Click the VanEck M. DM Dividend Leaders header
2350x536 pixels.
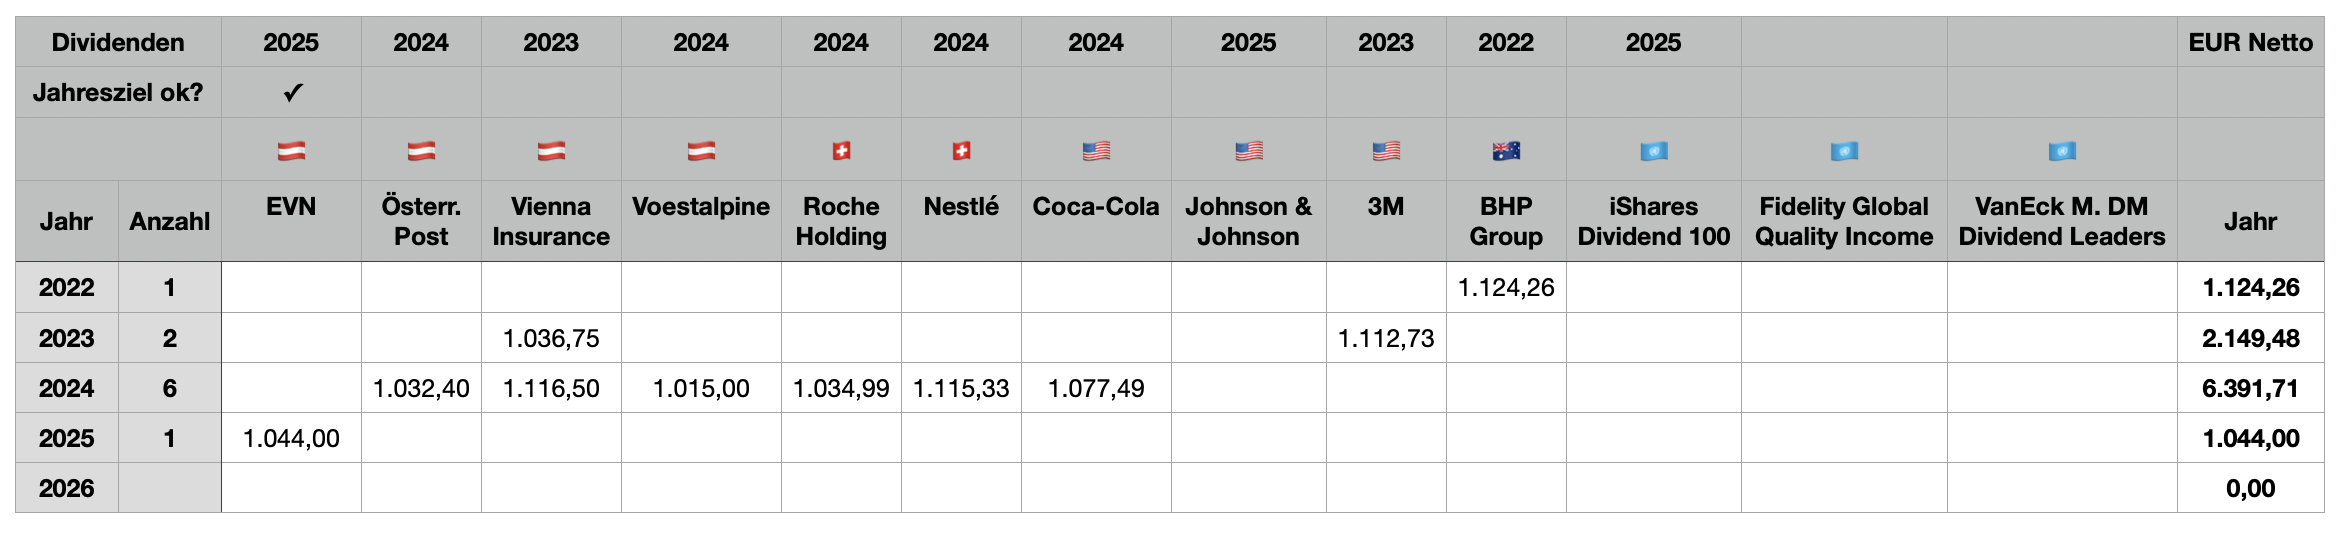2061,221
